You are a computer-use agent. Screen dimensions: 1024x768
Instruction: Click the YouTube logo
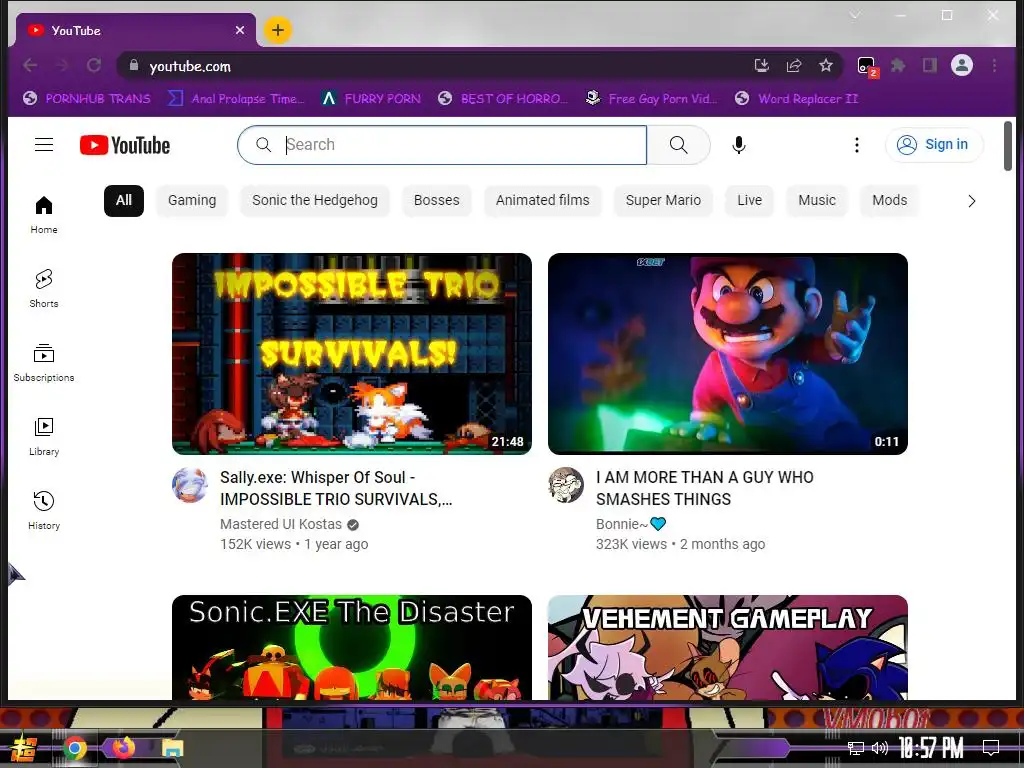tap(125, 145)
